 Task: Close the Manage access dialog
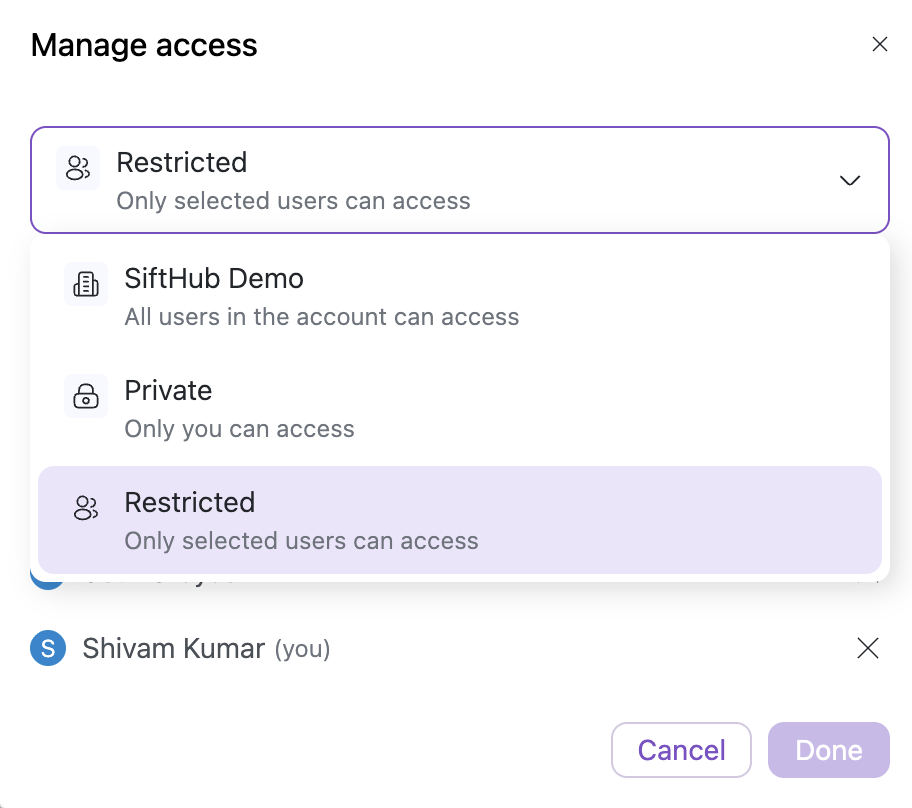[880, 44]
